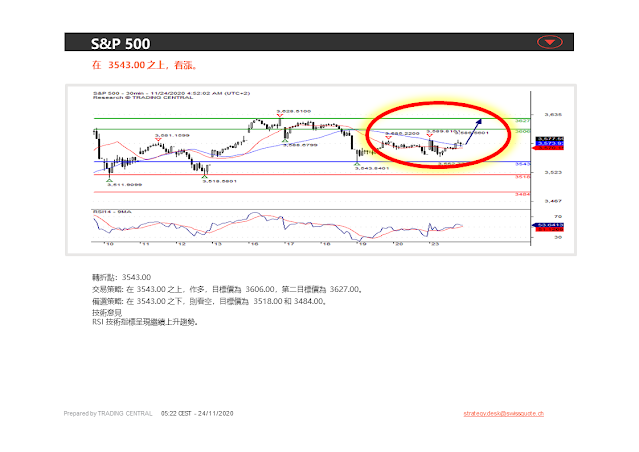The height and width of the screenshot is (452, 639).
Task: Click the 3,628 high price annotation
Action: [293, 111]
